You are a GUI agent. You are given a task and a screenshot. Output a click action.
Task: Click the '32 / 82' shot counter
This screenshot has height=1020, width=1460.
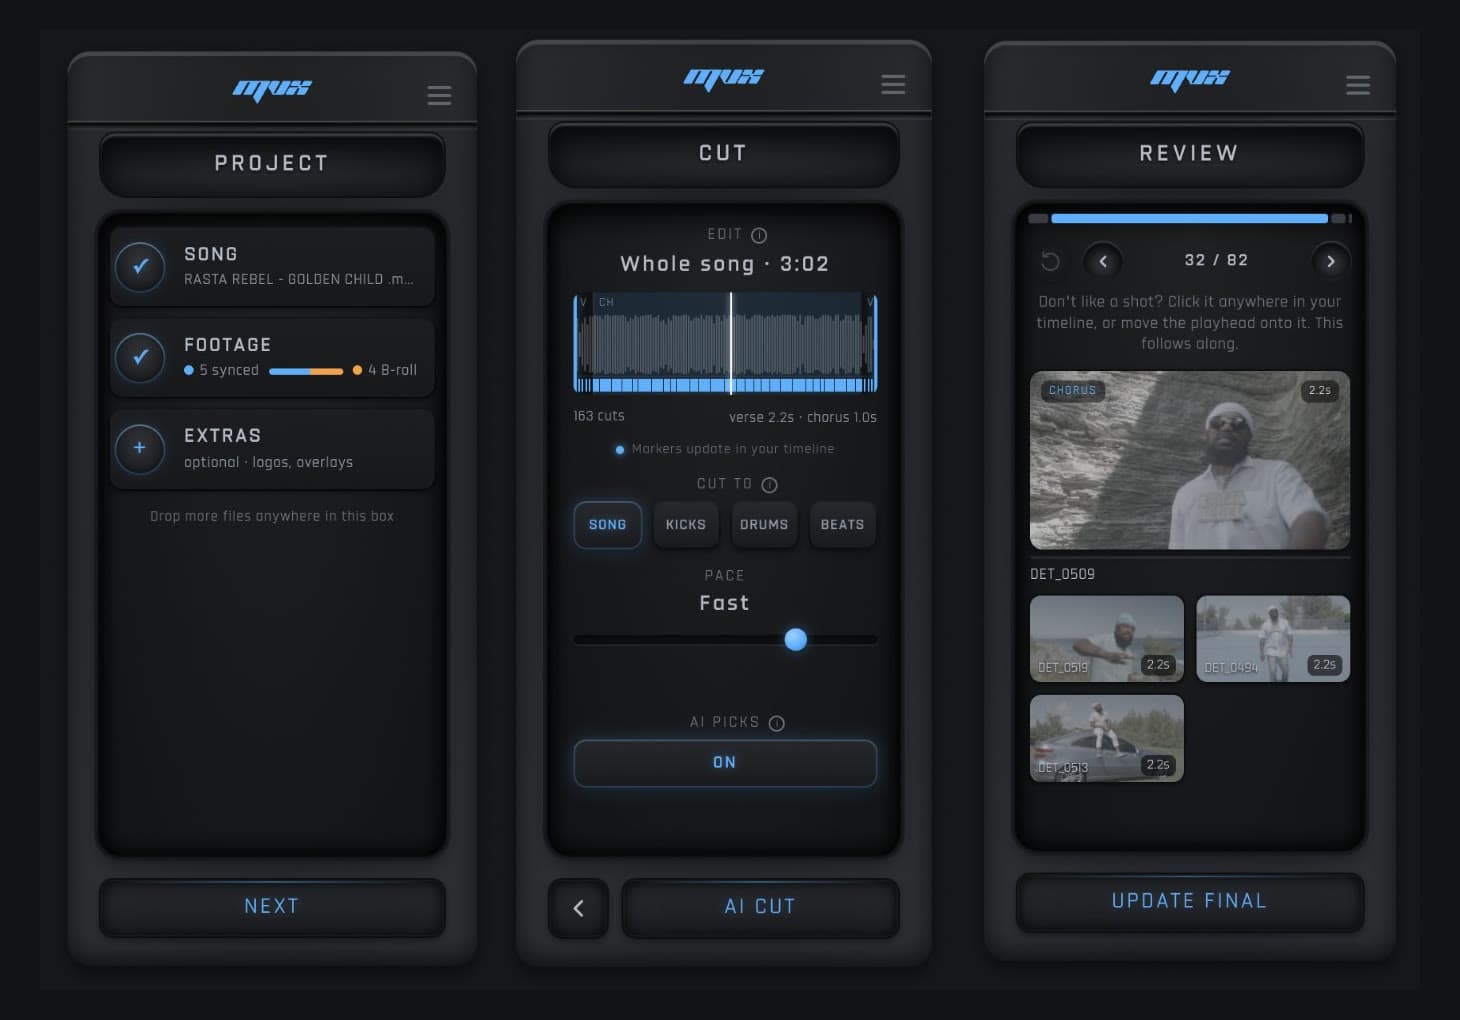click(x=1216, y=260)
